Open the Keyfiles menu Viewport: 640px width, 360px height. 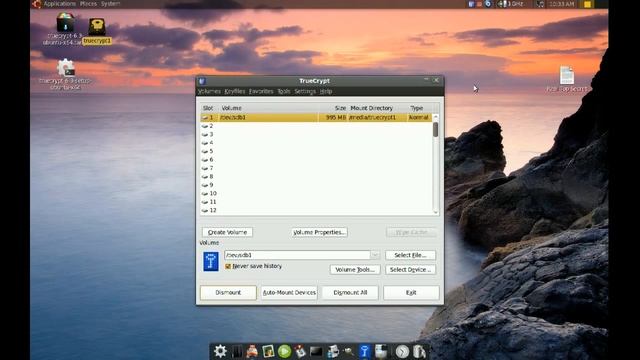235,91
